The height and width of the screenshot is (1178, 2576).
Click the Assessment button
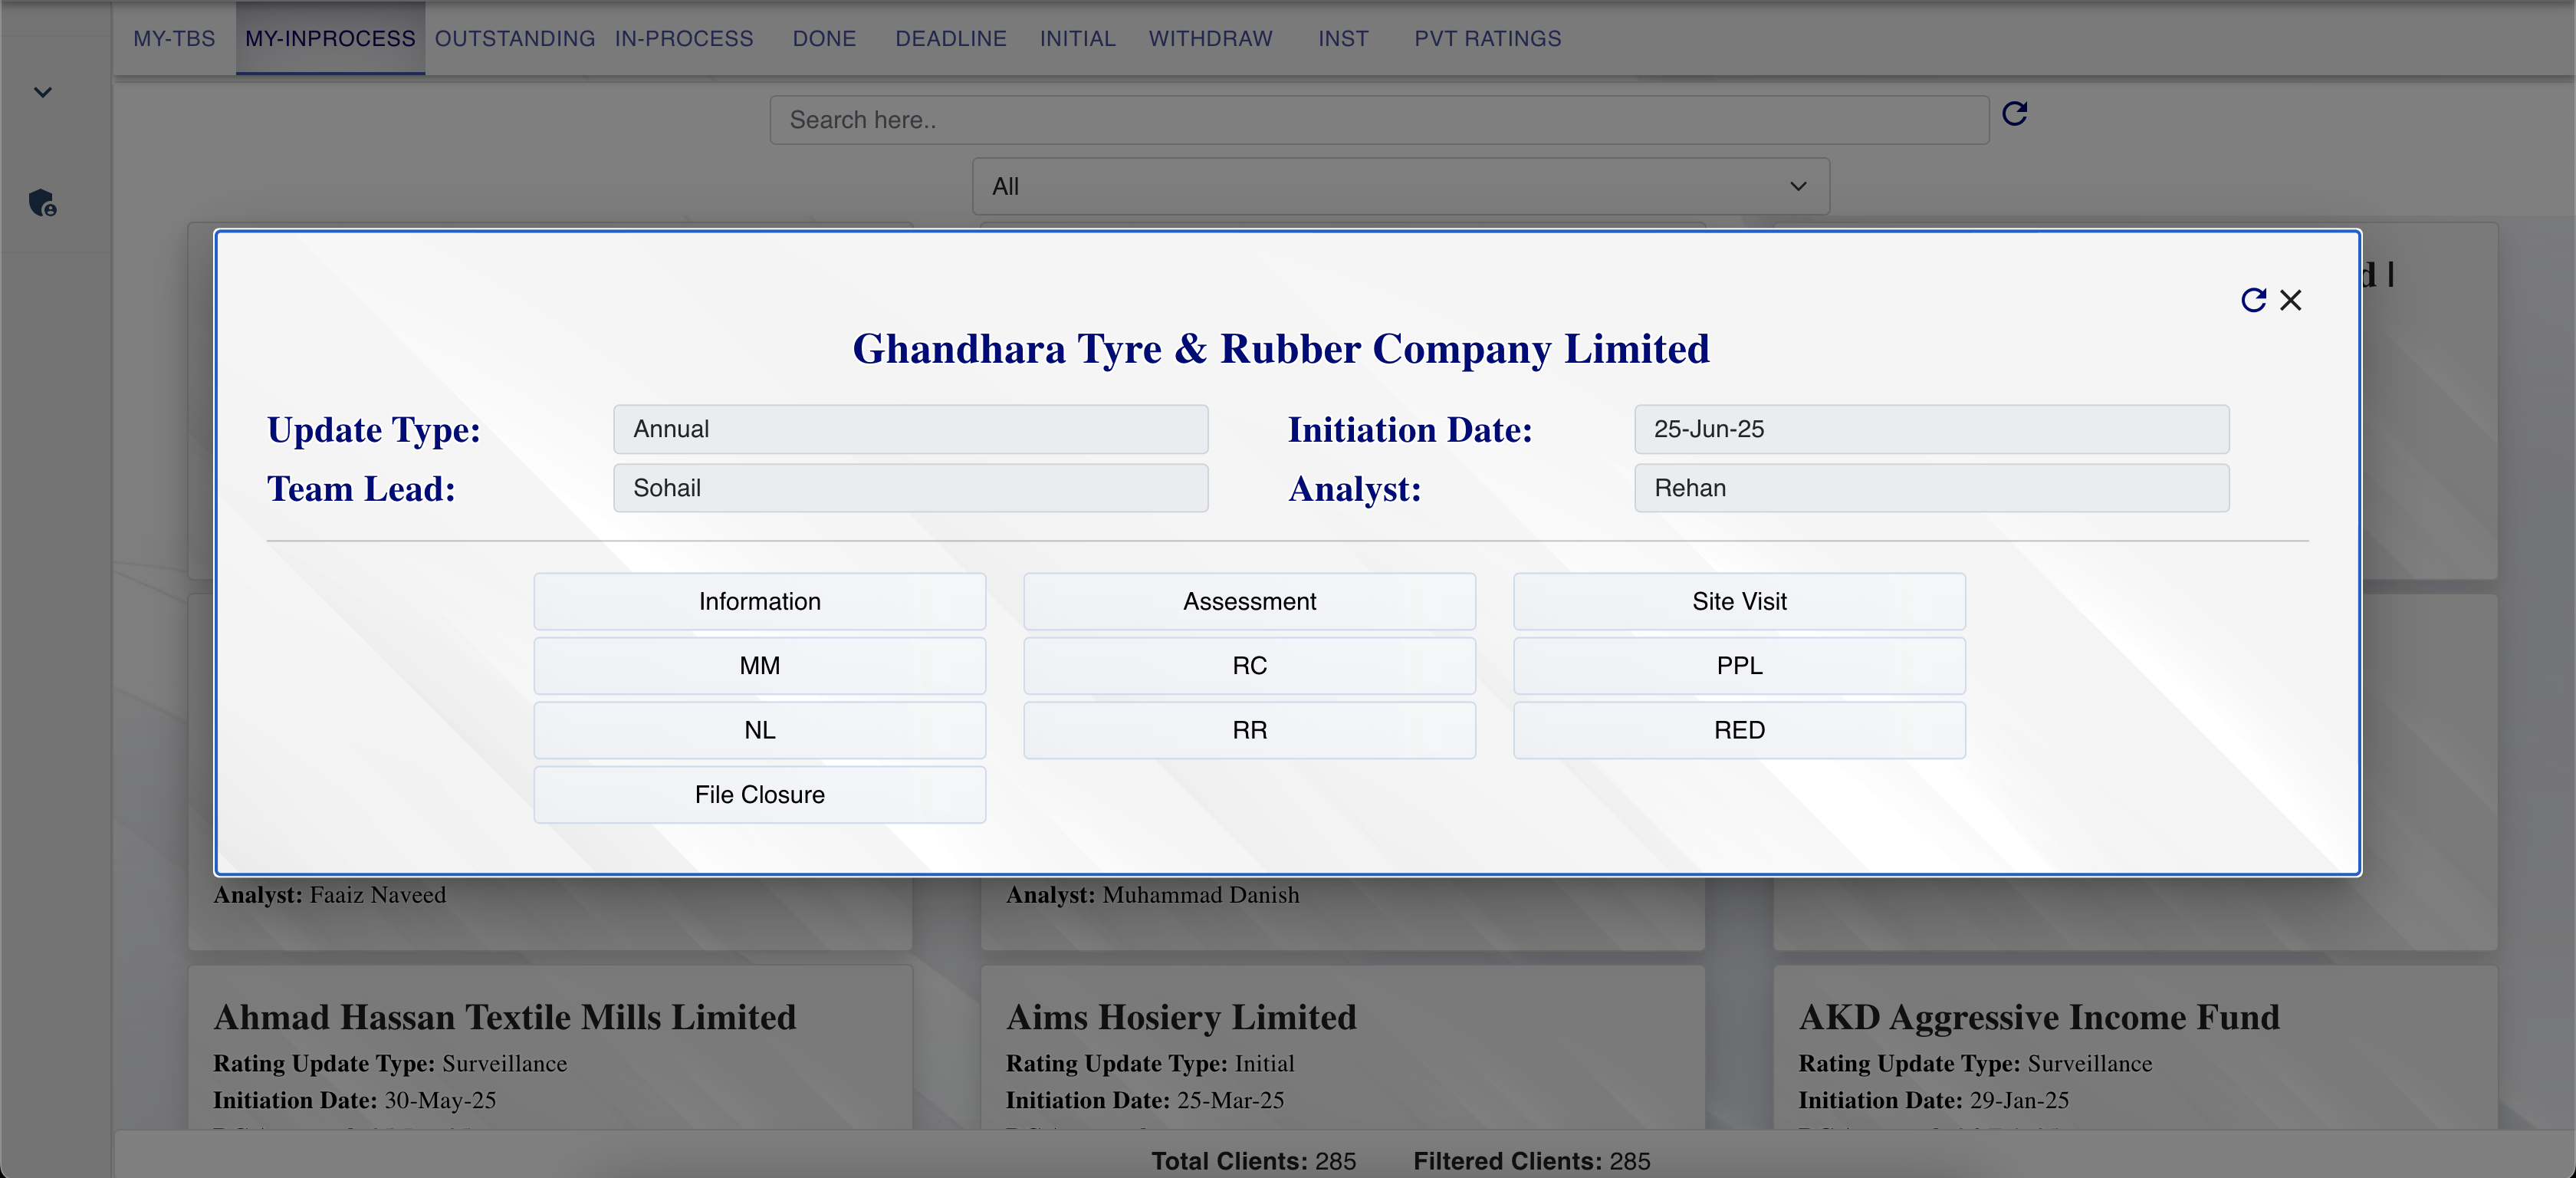pyautogui.click(x=1249, y=601)
